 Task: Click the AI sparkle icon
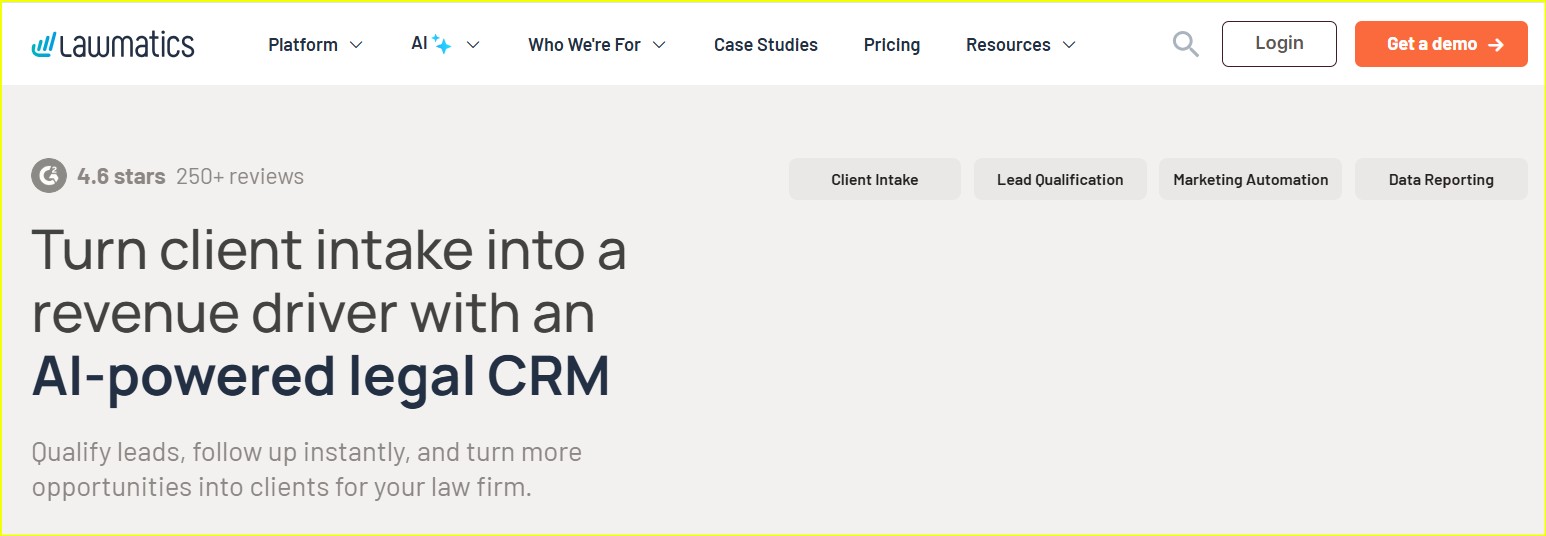pos(442,45)
